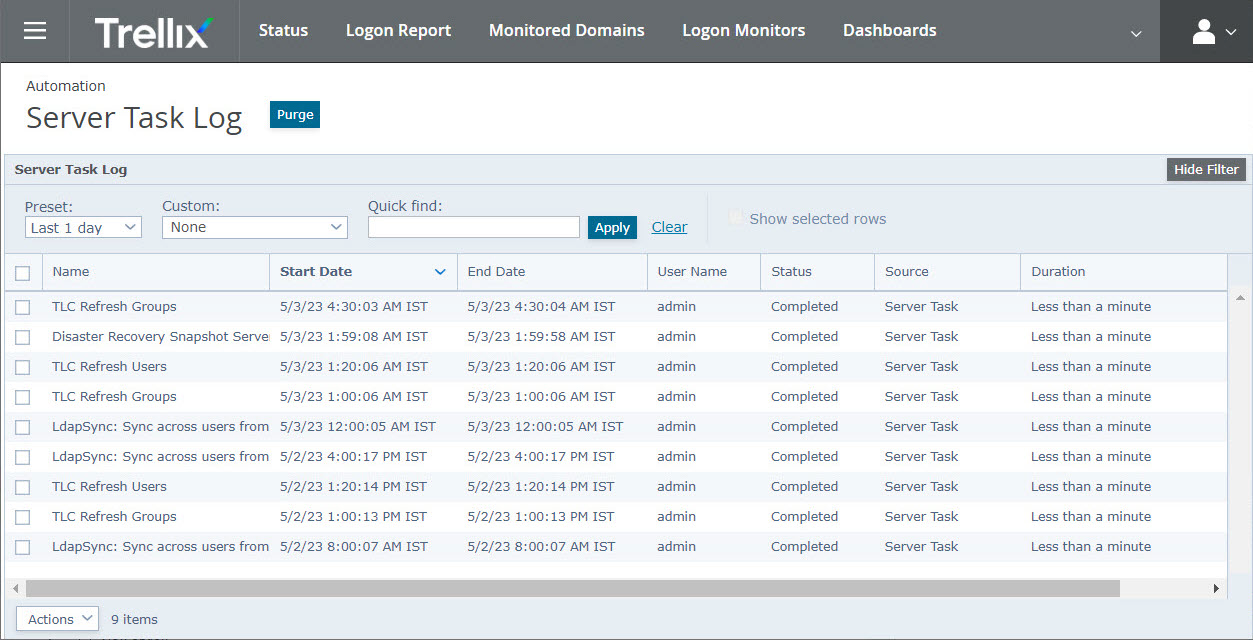Check the select-all header checkbox

(22, 272)
